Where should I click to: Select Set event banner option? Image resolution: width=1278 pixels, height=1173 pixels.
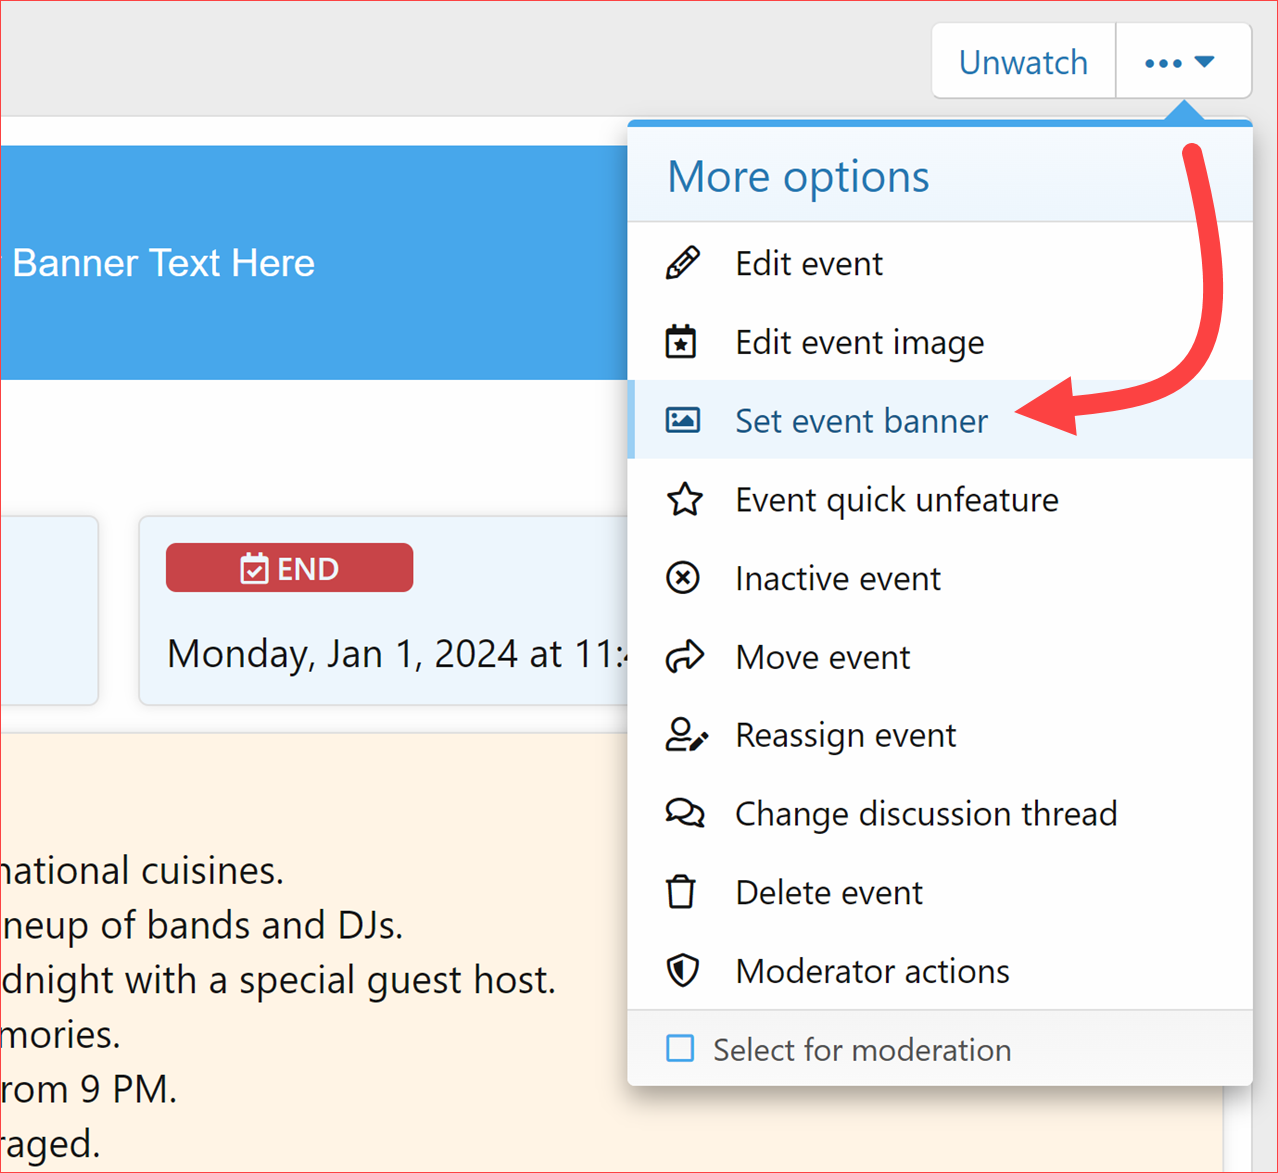point(940,420)
